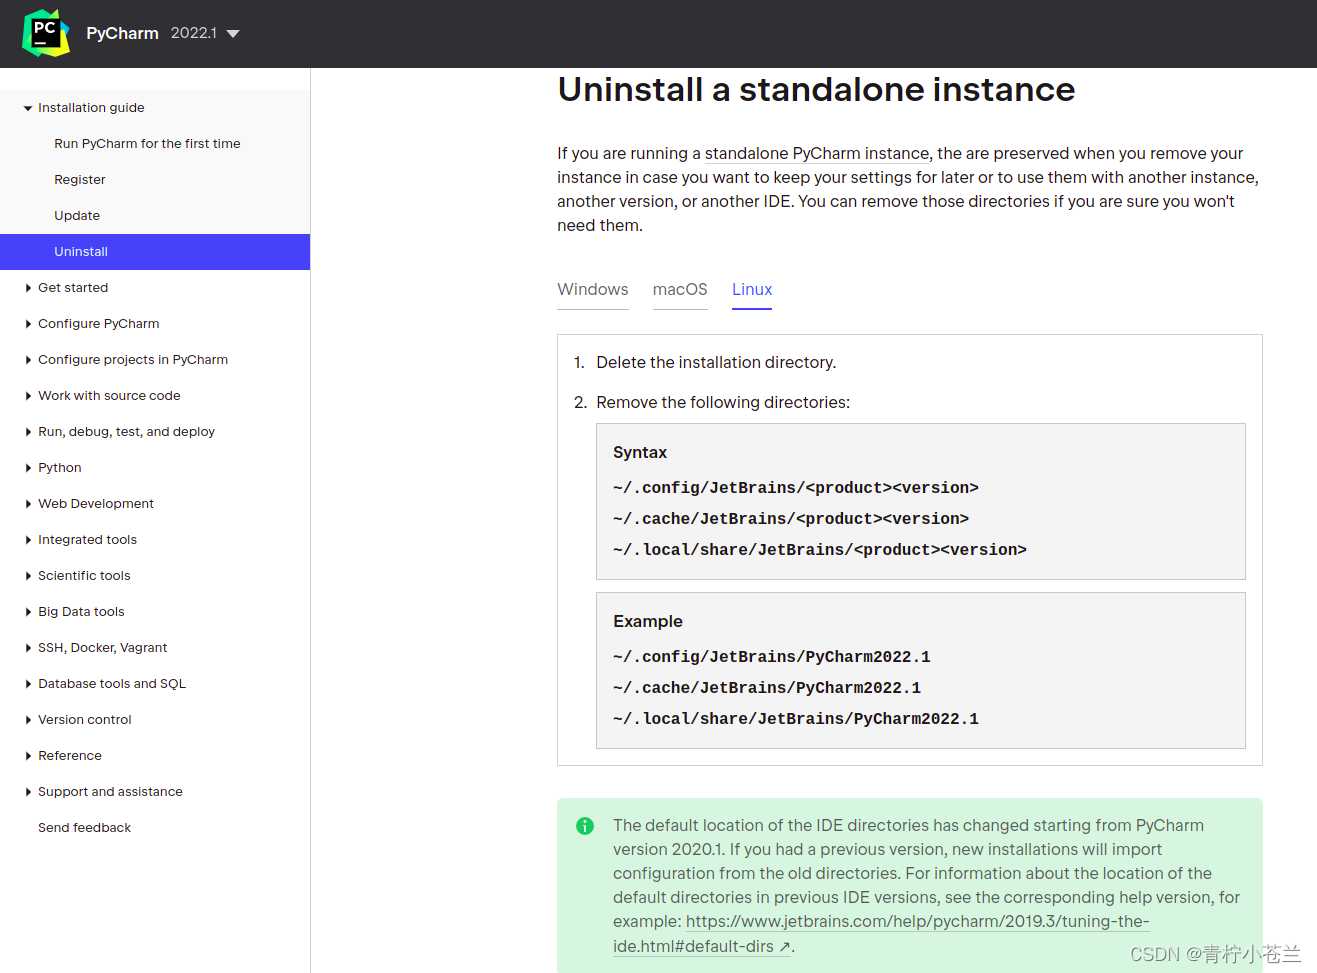Click step 'Remove the following directories:'
Viewport: 1317px width, 973px height.
723,402
